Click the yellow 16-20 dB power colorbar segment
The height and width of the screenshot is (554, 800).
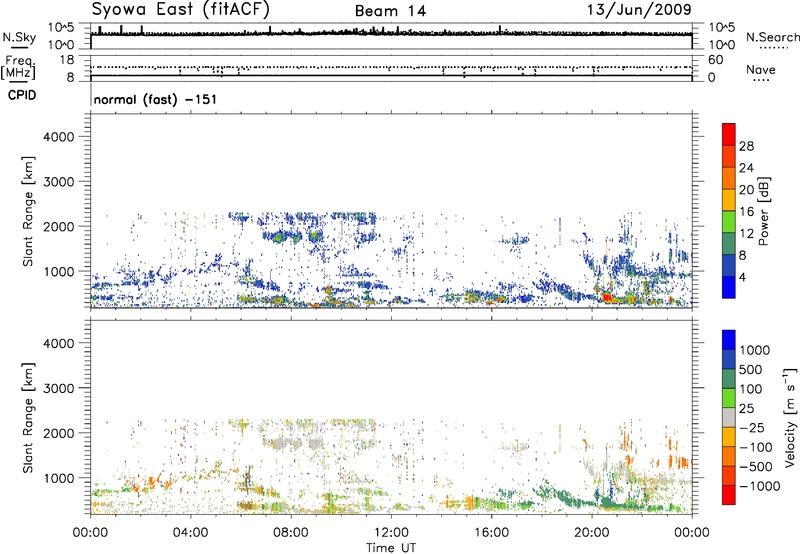(x=729, y=199)
